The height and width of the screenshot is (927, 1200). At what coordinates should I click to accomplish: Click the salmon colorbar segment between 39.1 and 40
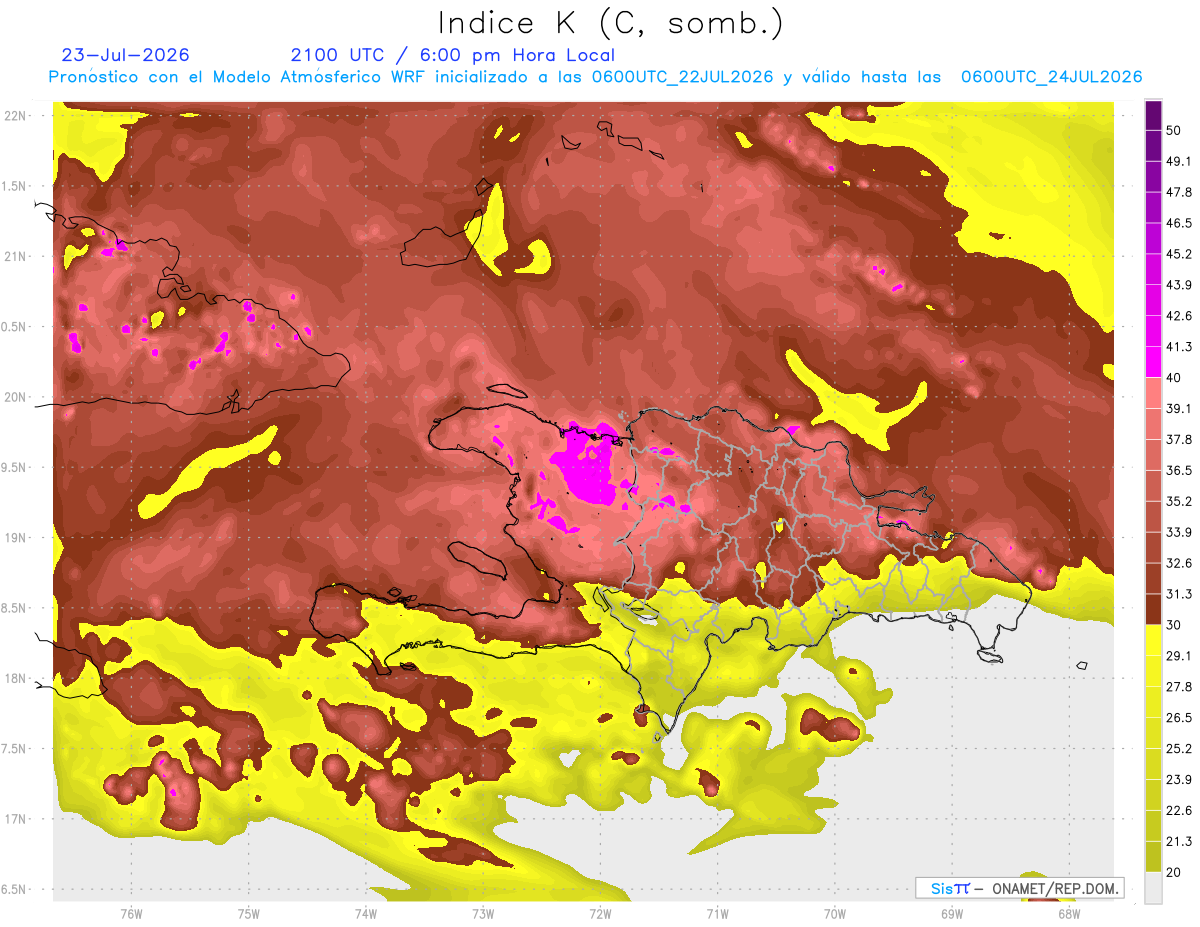[x=1153, y=393]
